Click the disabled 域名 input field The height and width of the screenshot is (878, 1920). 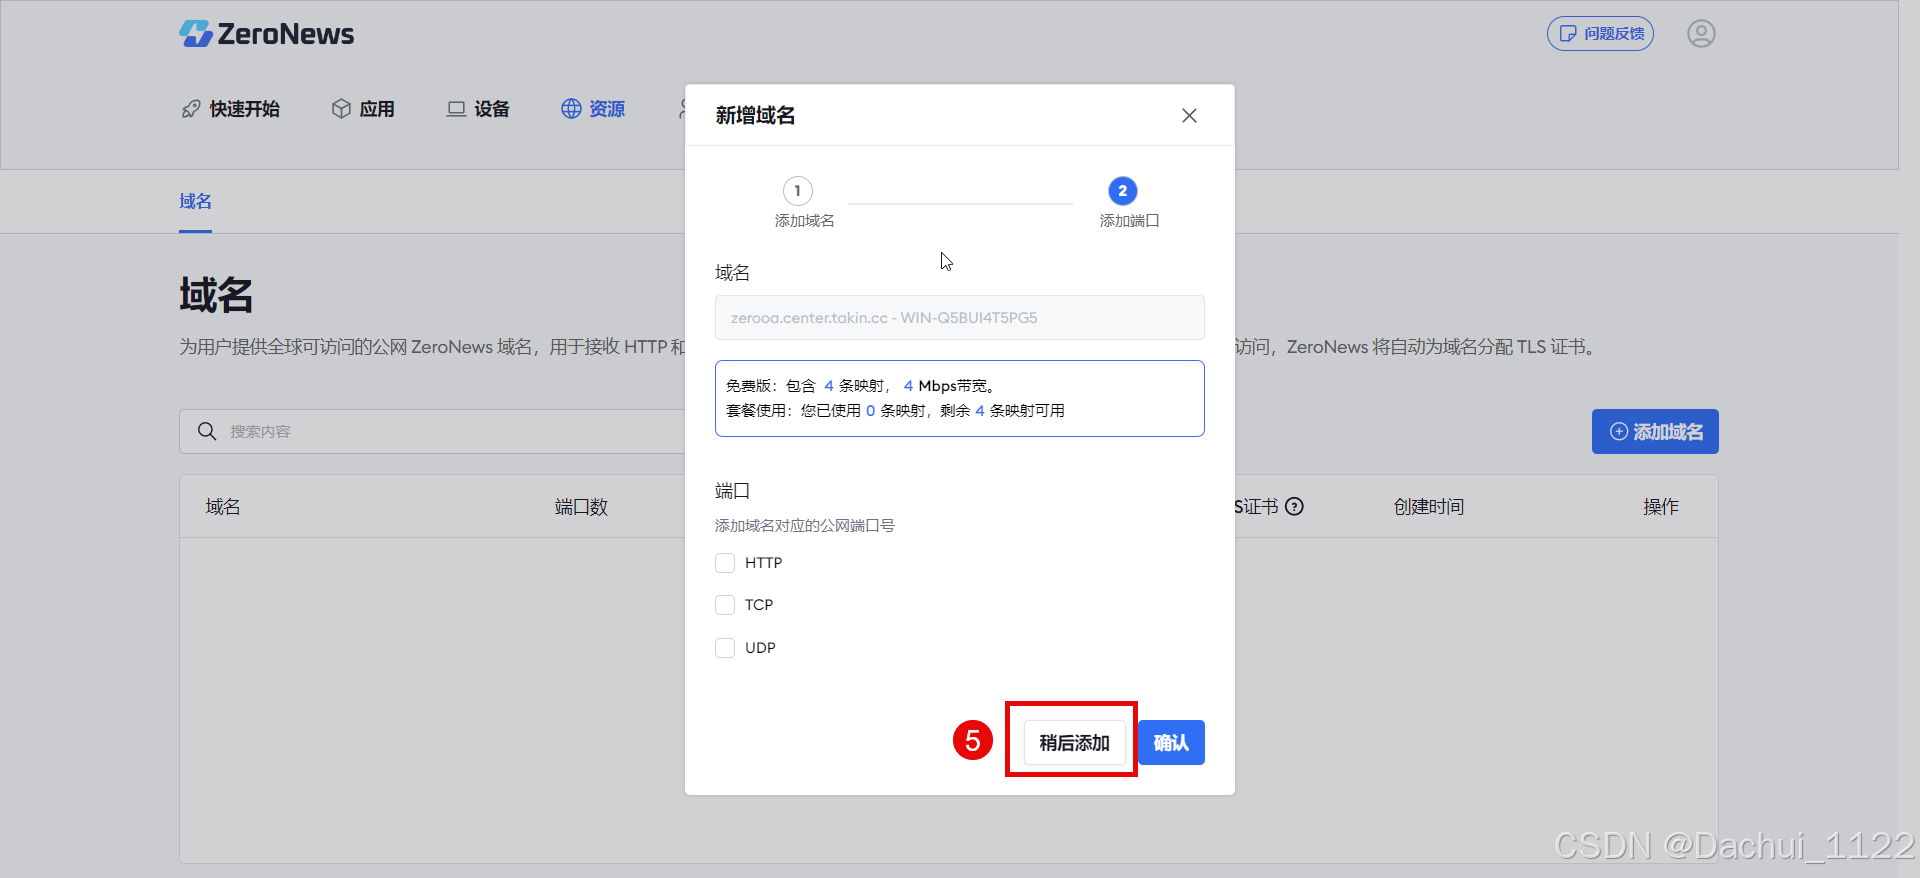(x=960, y=318)
